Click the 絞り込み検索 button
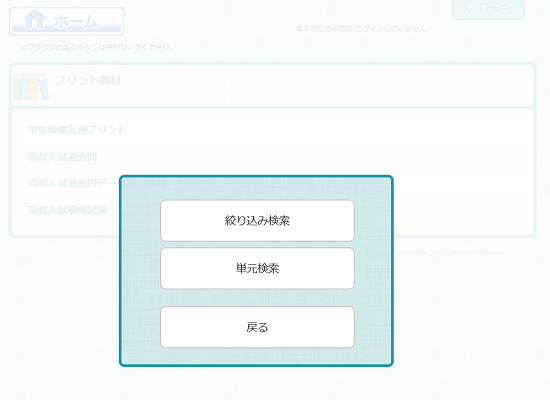 point(257,221)
